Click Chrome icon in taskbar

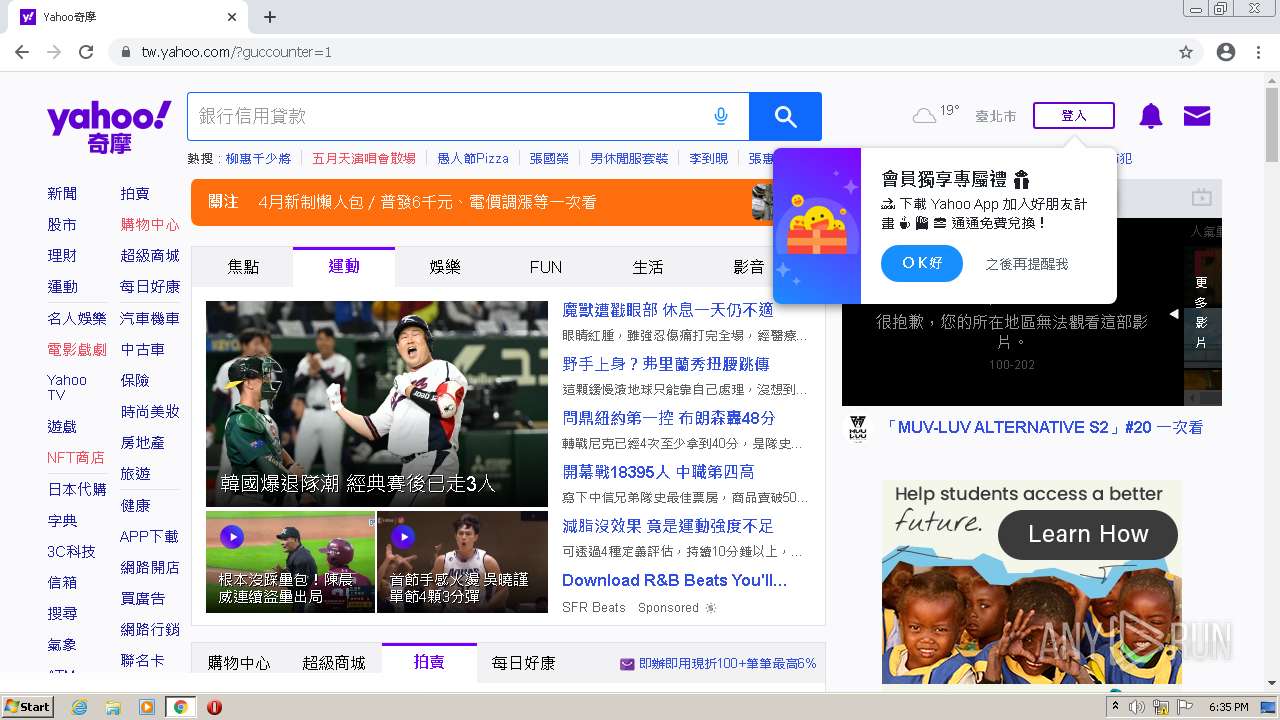[x=180, y=707]
